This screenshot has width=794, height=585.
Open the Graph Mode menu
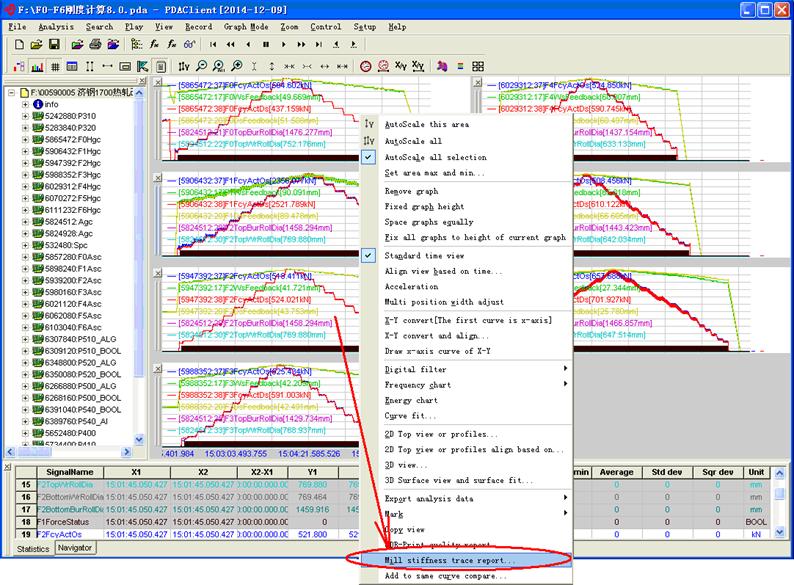coord(246,27)
